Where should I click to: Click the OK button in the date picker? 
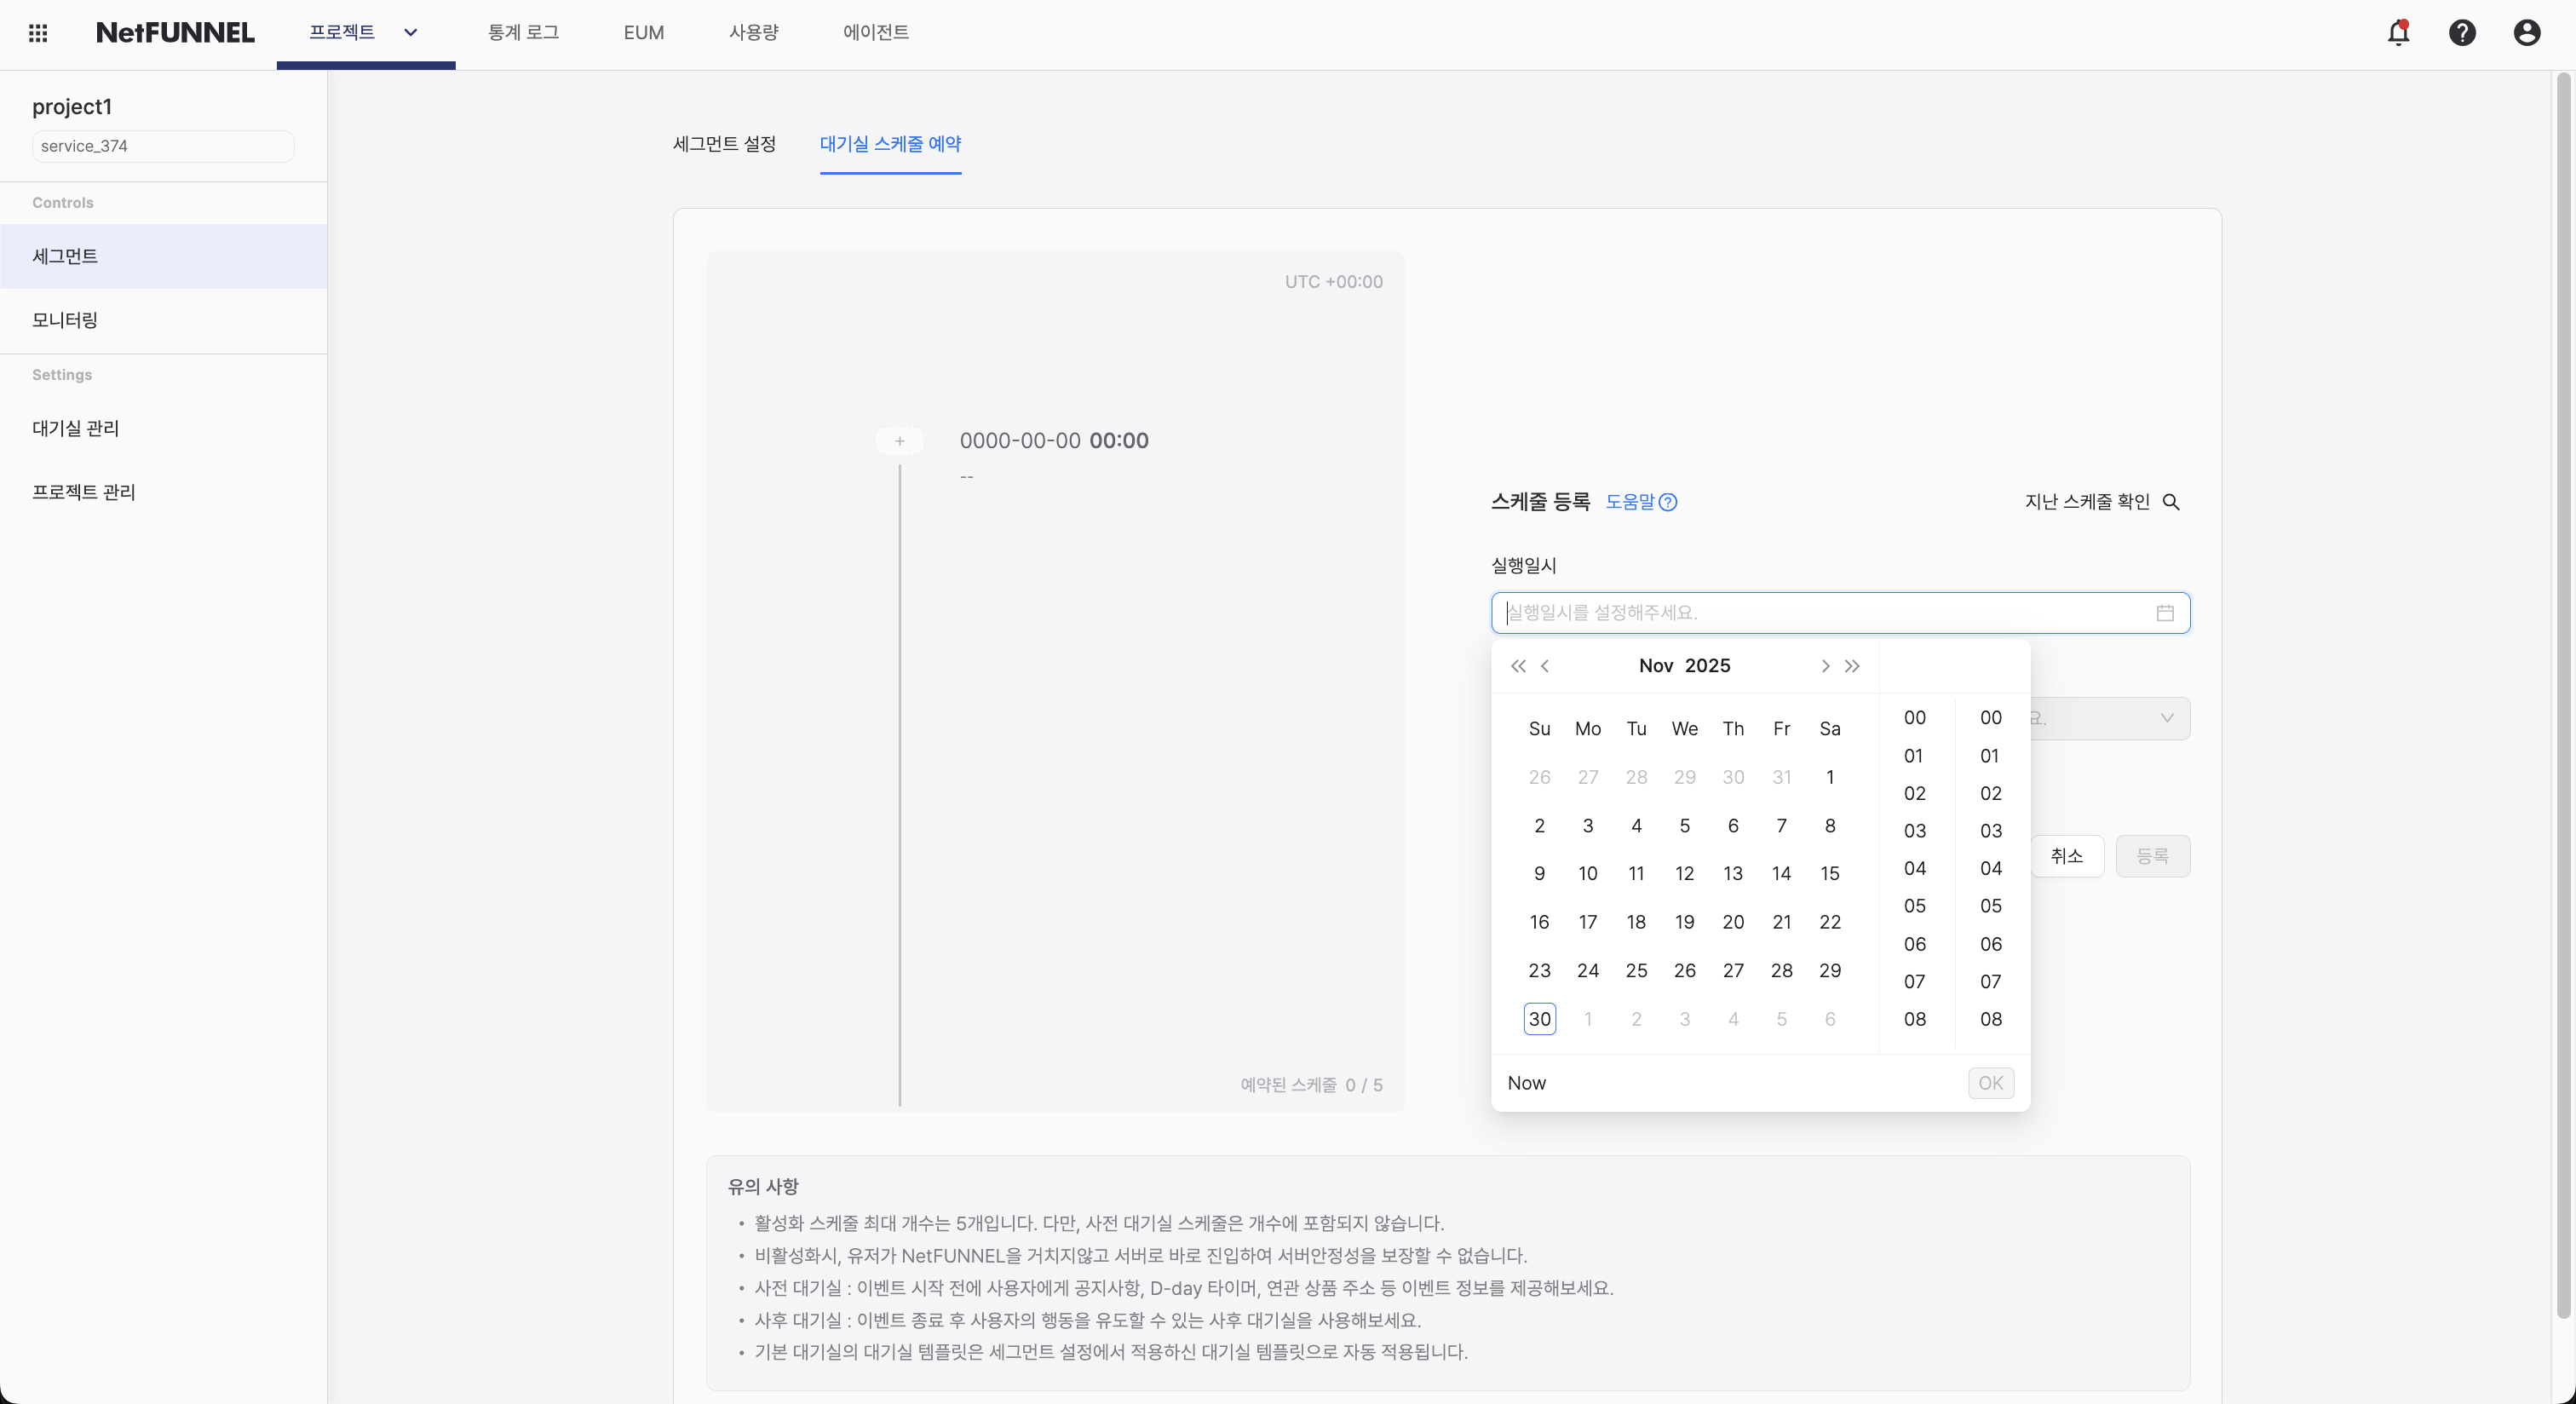click(x=1990, y=1082)
